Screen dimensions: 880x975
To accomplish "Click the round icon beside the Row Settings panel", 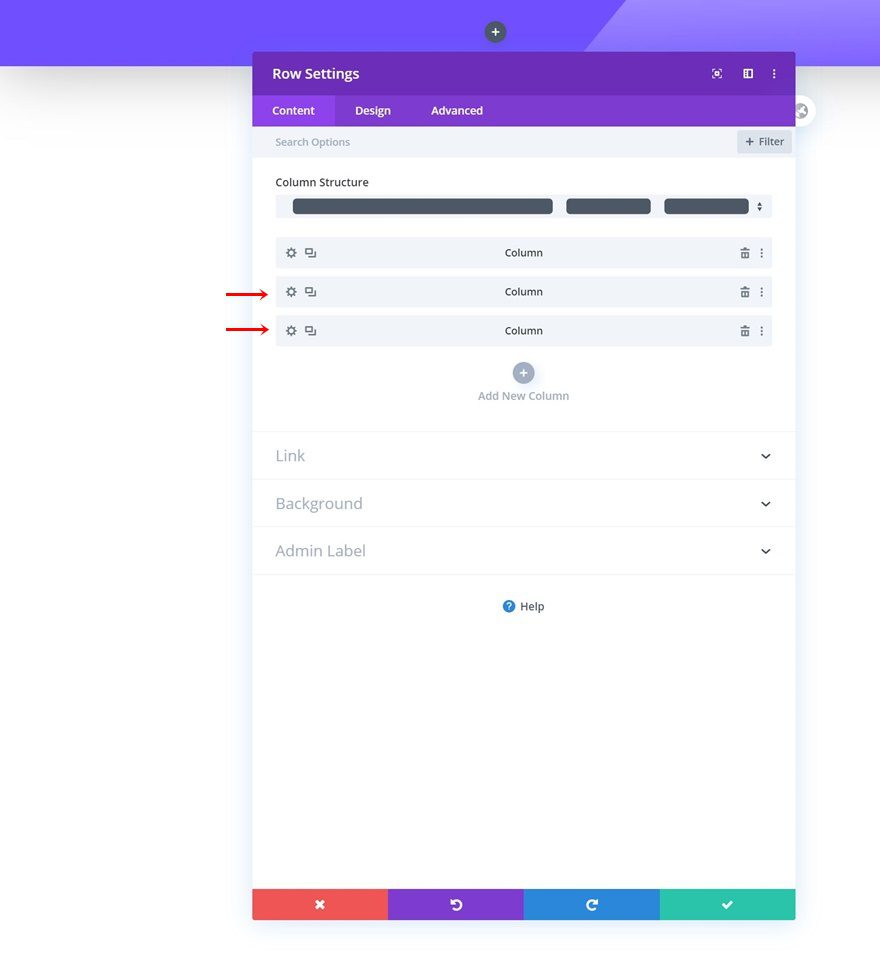I will (x=804, y=111).
